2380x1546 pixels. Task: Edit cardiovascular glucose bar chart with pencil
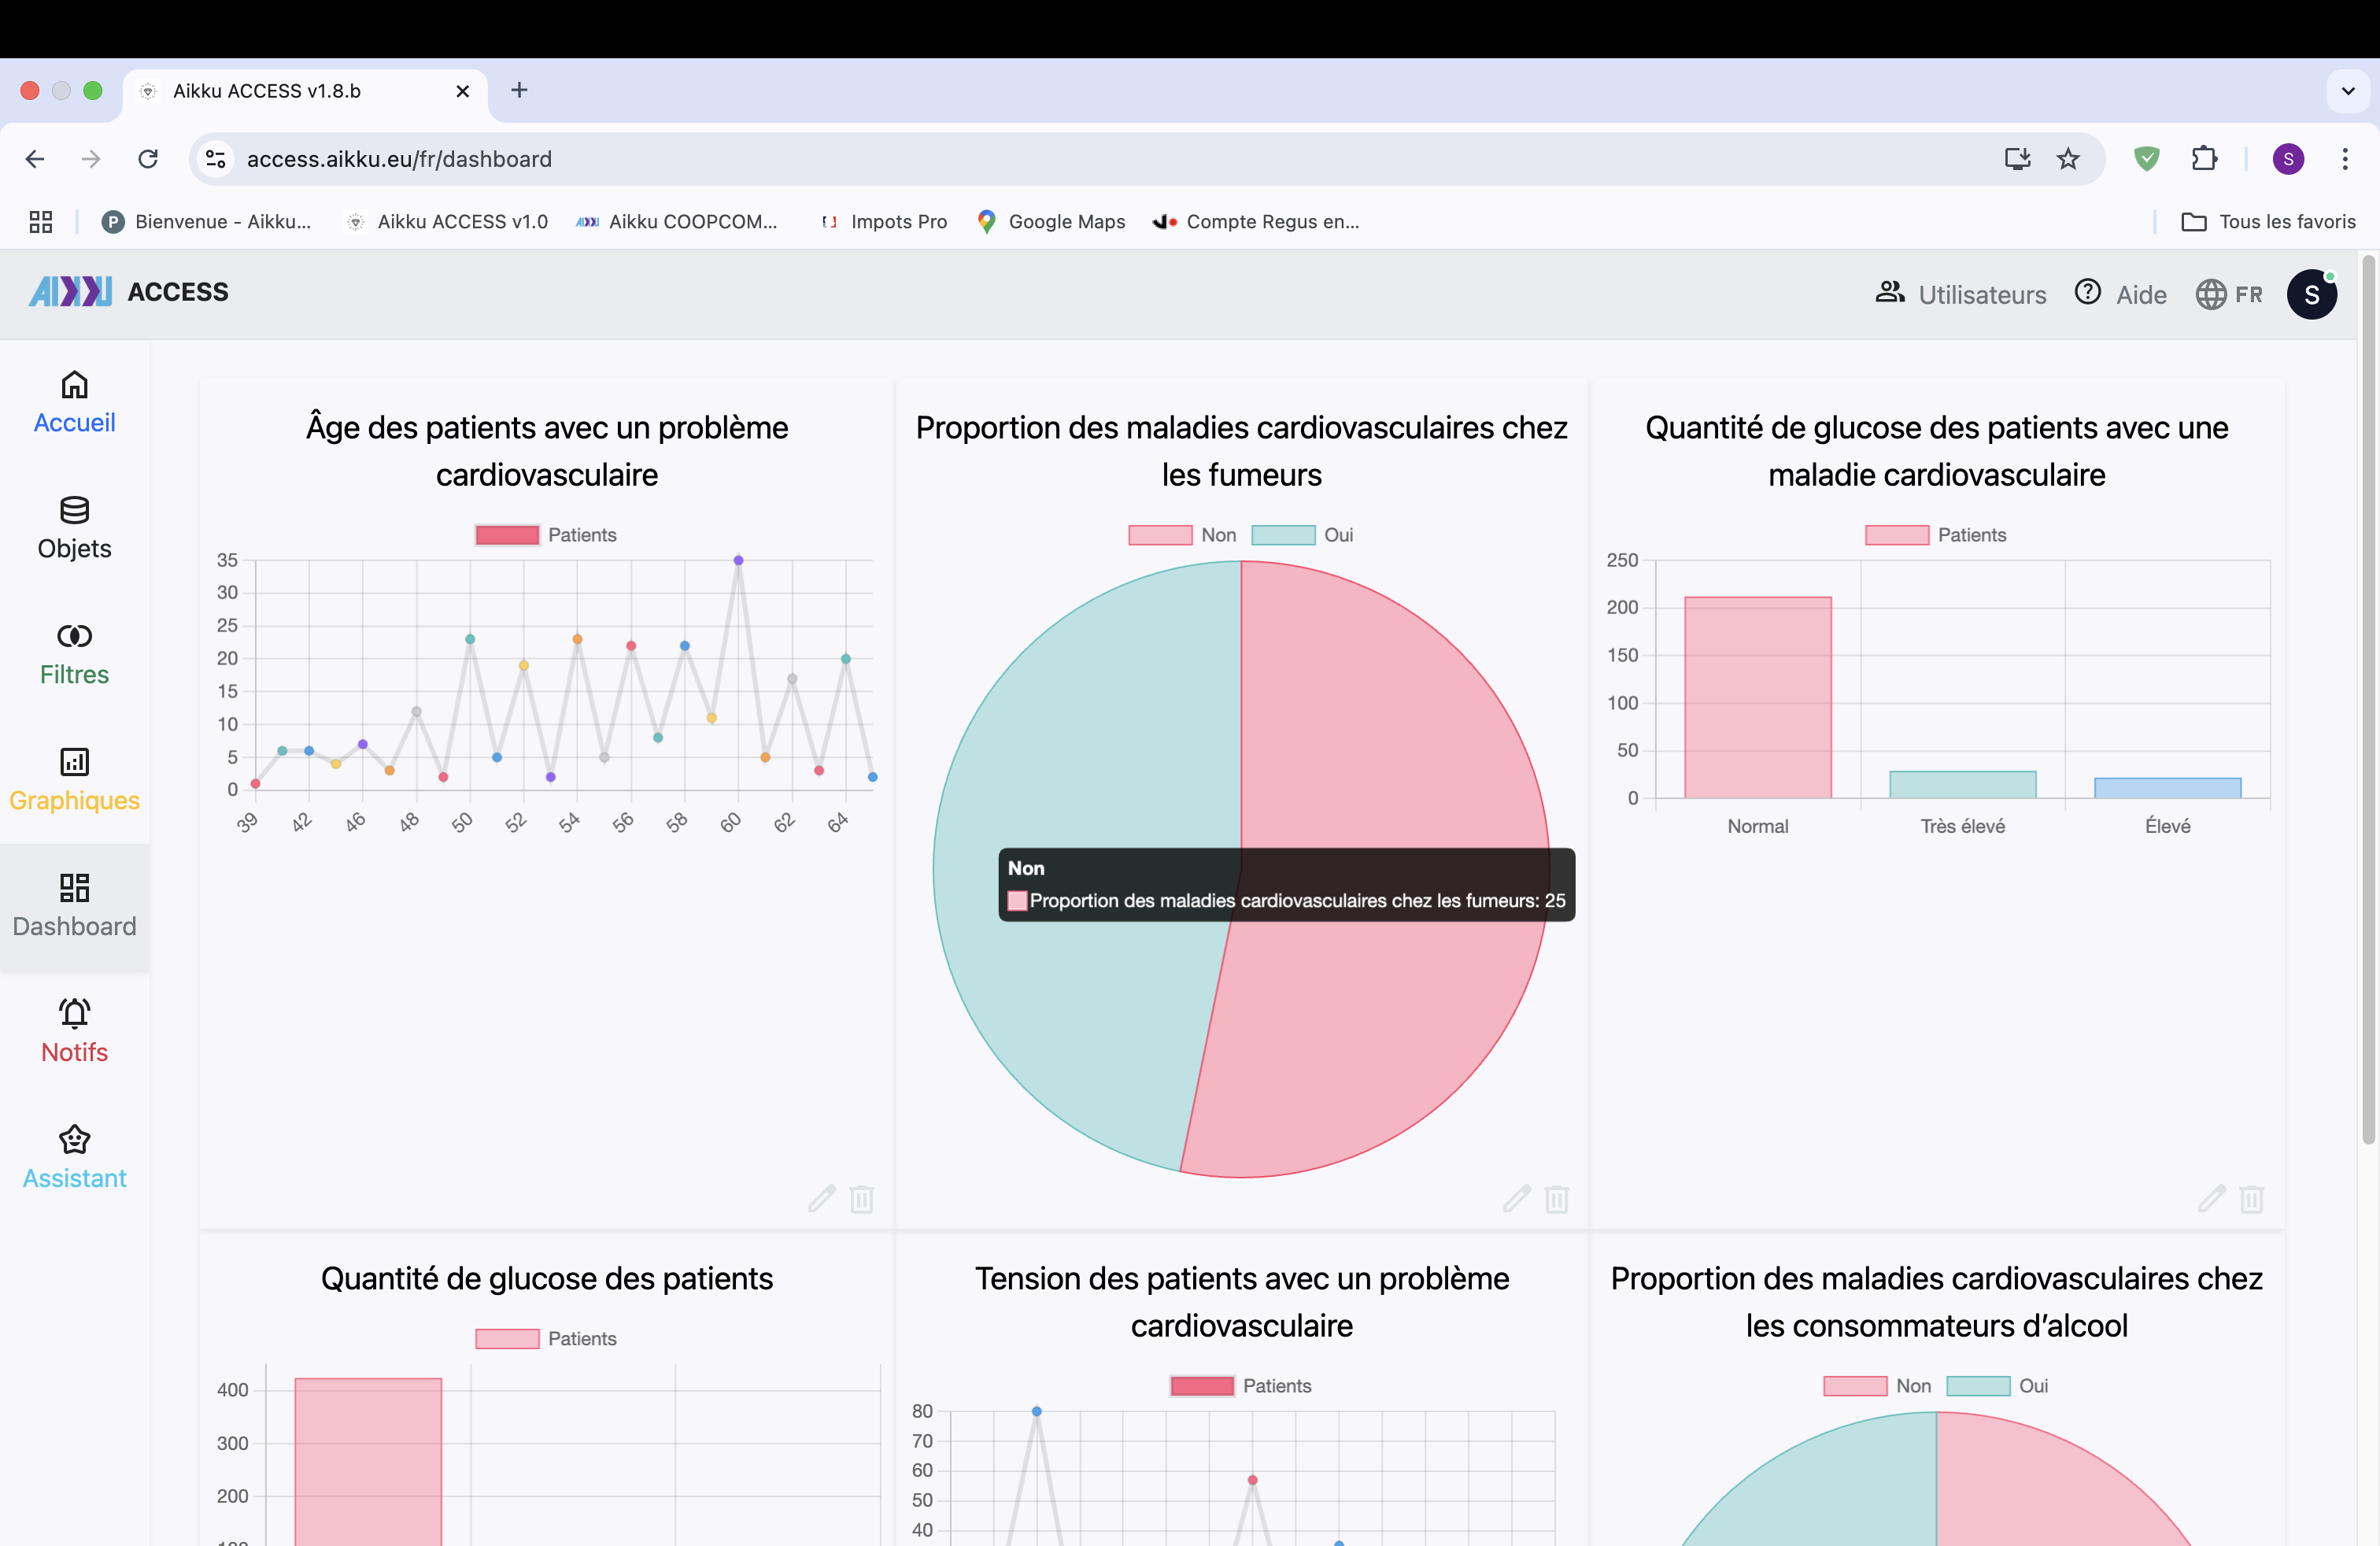pyautogui.click(x=2211, y=1198)
